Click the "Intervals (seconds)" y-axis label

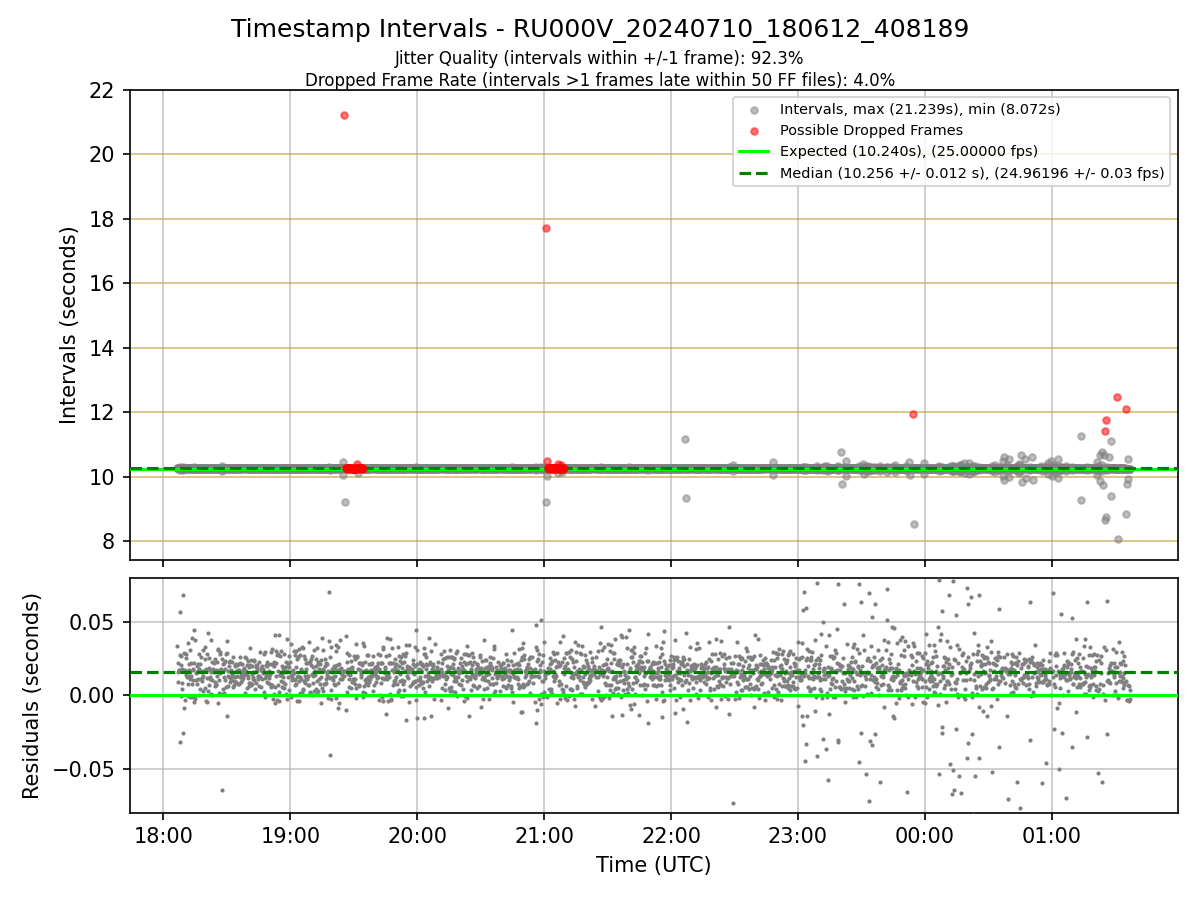(x=68, y=325)
